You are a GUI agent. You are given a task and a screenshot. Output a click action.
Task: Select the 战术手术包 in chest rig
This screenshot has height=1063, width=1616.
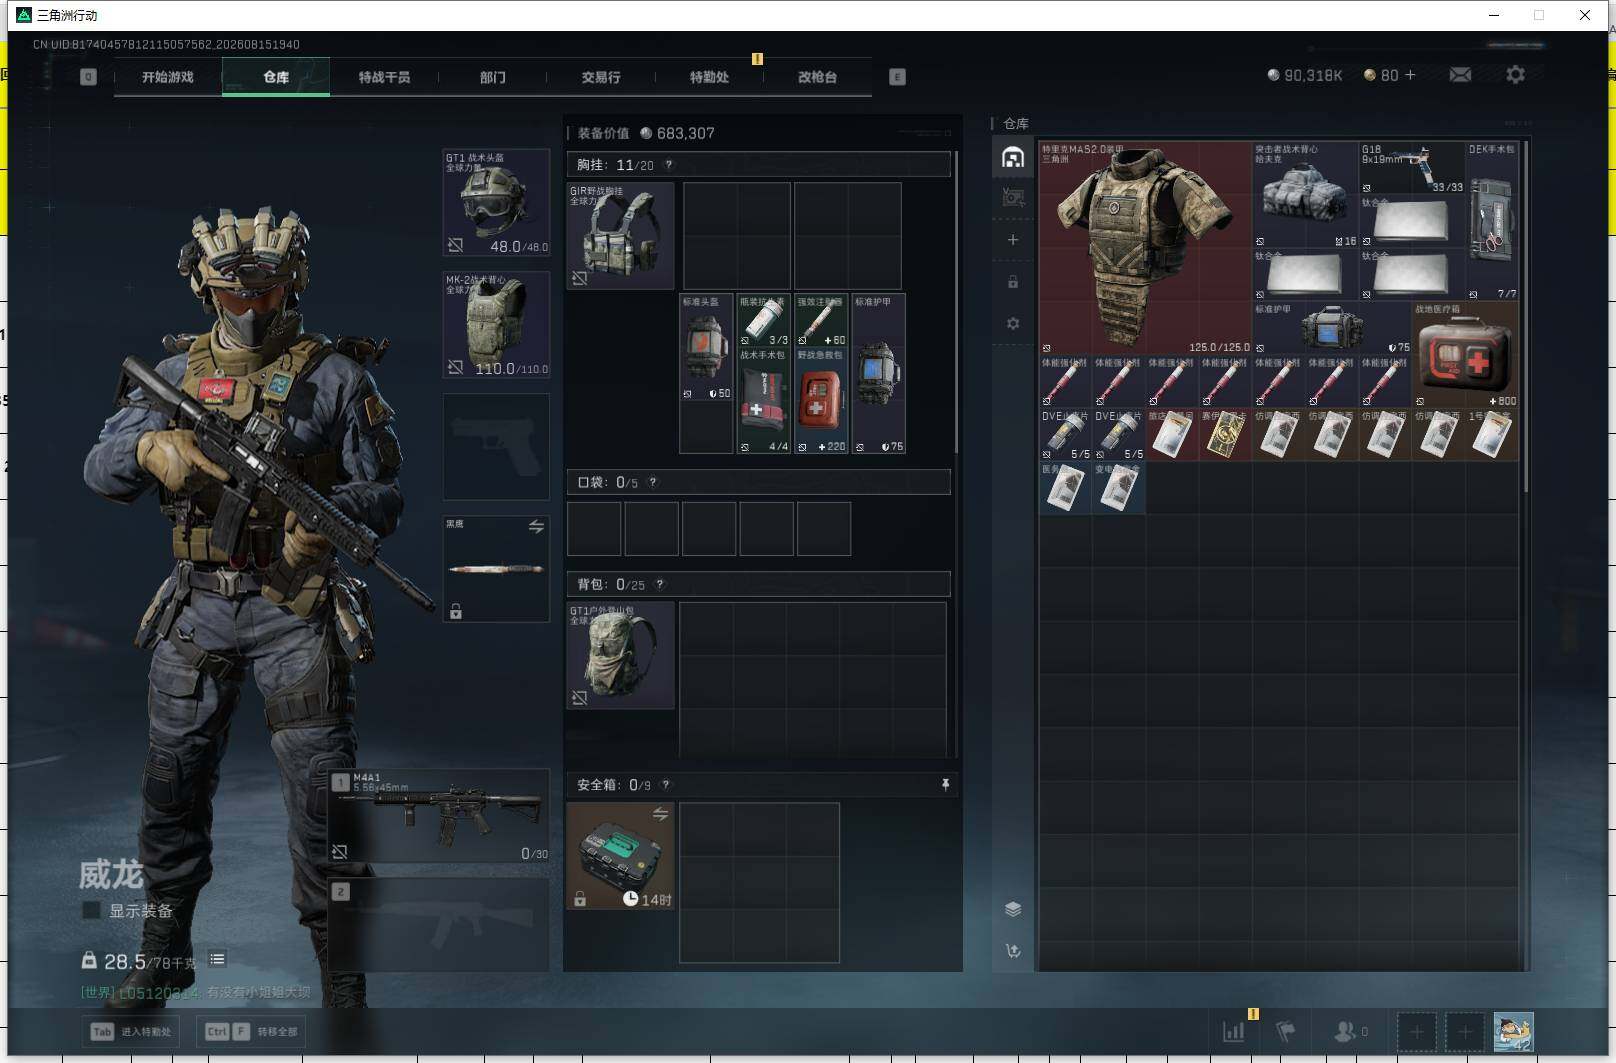coord(763,401)
